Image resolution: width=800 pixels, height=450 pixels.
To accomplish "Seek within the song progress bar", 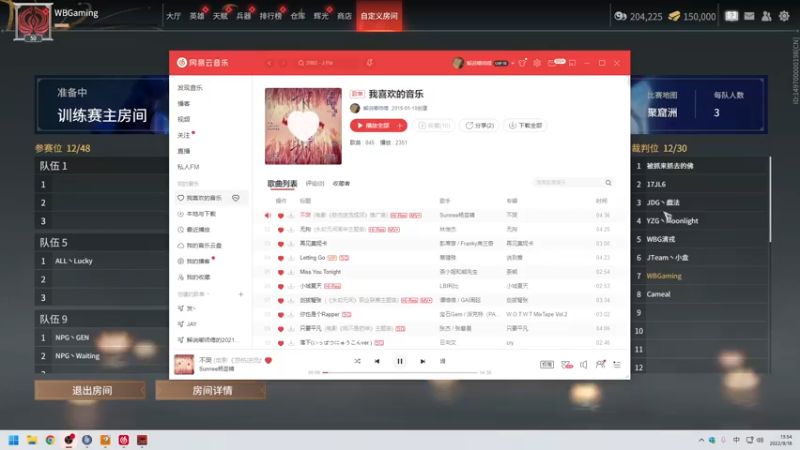I will 400,372.
